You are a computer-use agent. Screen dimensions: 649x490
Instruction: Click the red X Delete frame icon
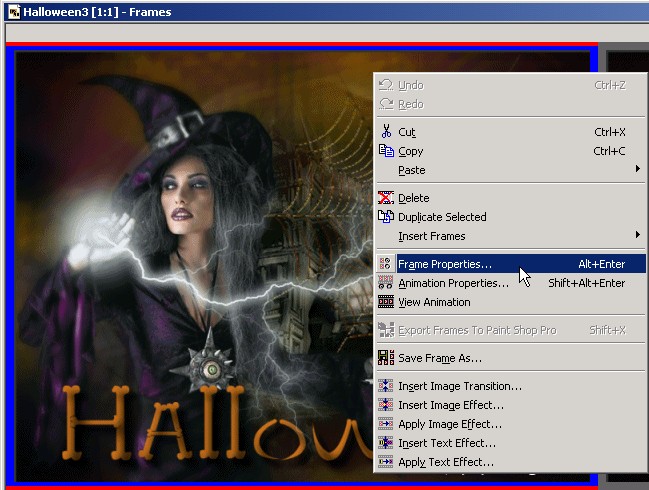coord(386,197)
